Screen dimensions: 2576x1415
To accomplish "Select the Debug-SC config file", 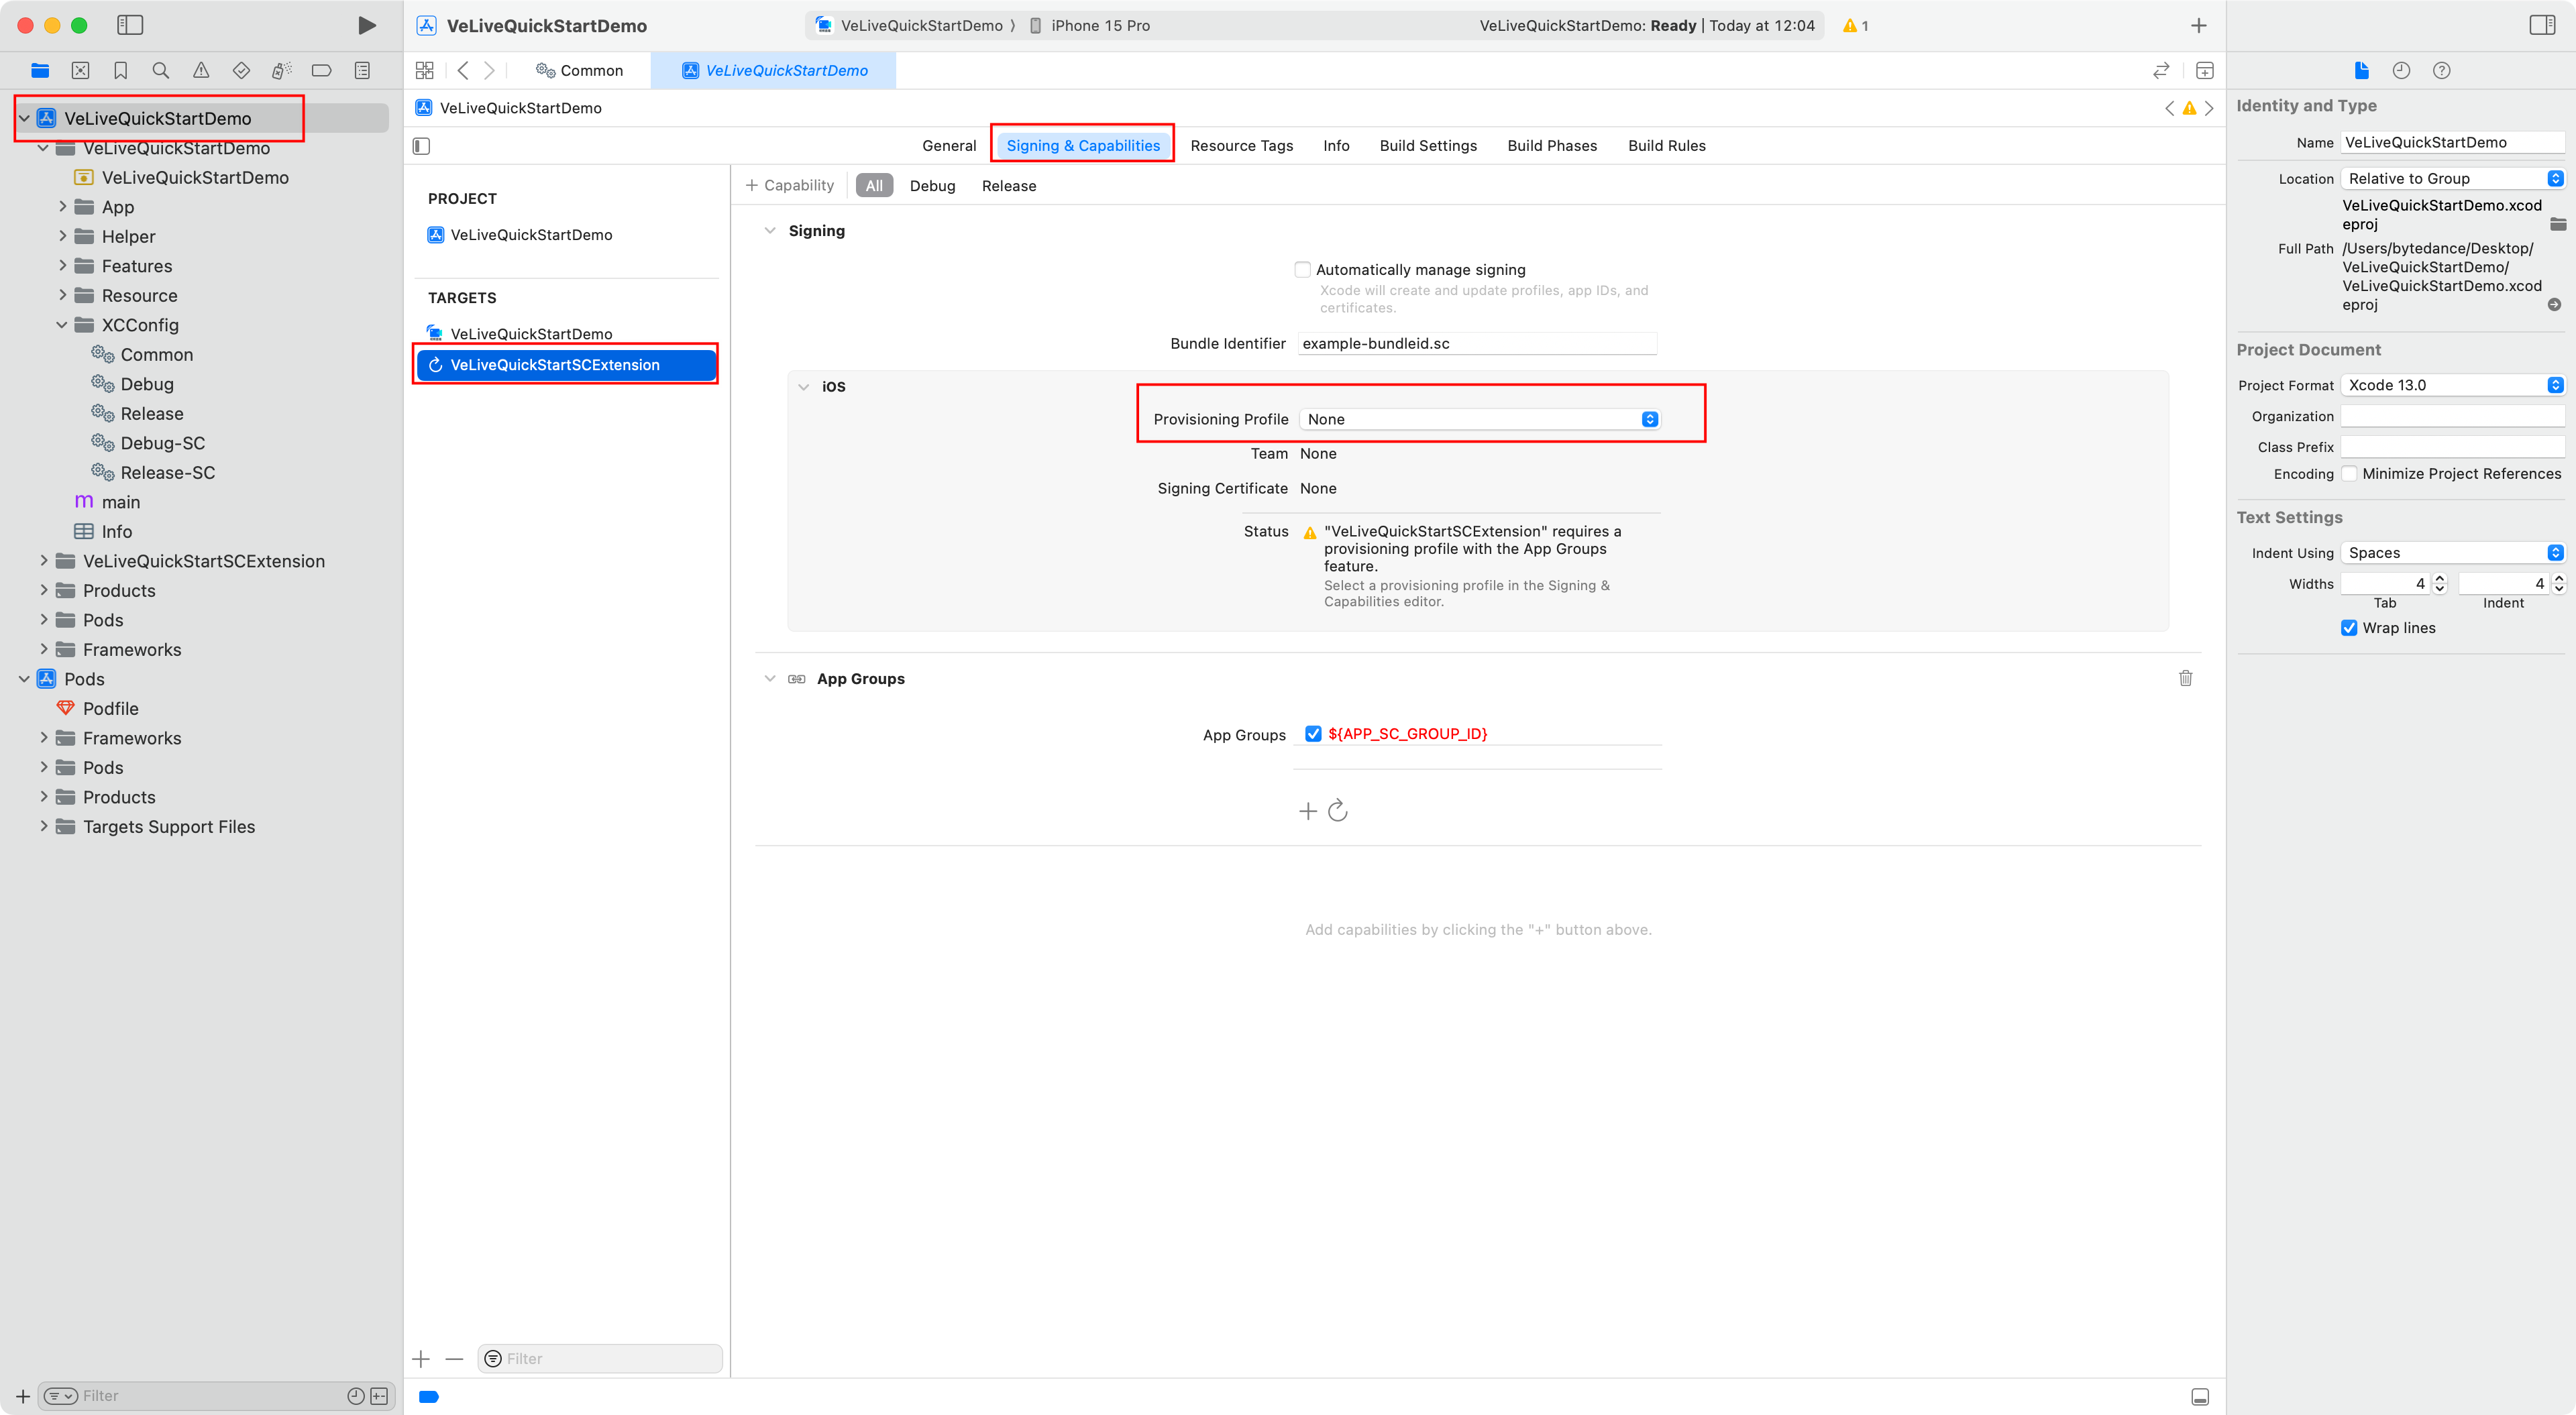I will click(x=162, y=443).
